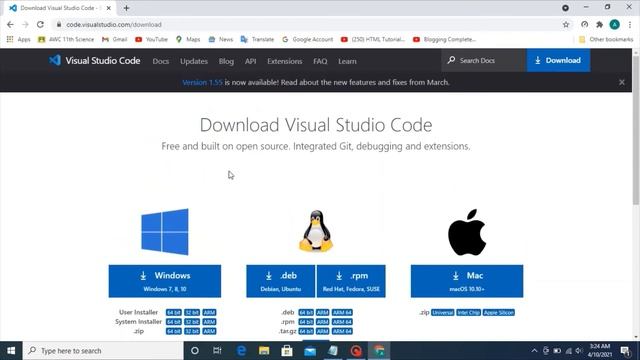Select System Installer ARM
The height and width of the screenshot is (360, 640).
(209, 322)
